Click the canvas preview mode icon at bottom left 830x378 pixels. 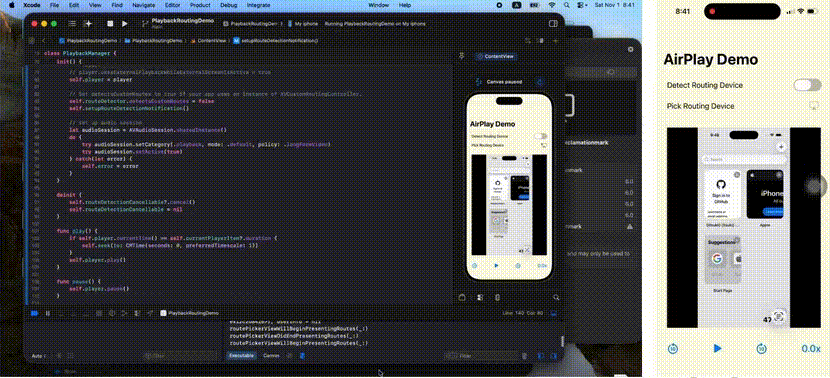tap(462, 298)
